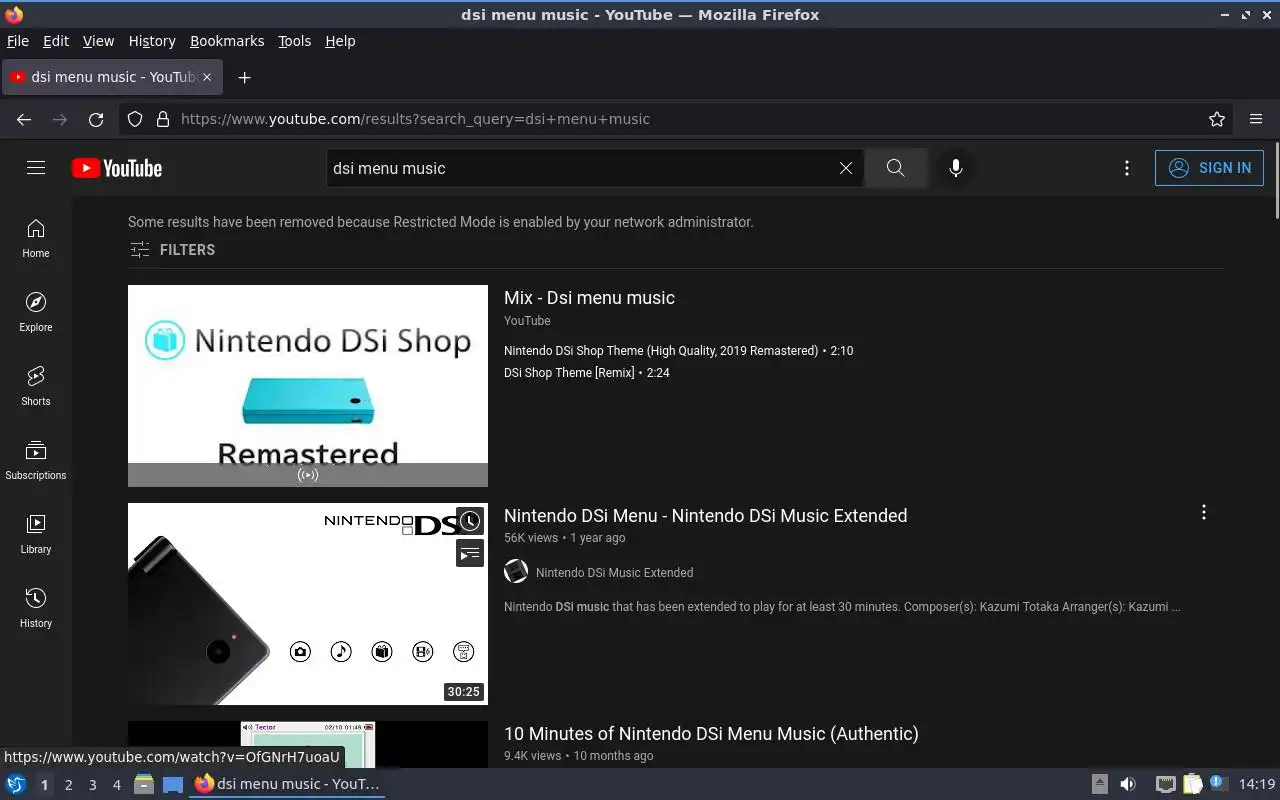Screen dimensions: 1280x800
Task: Click the black DSi console 30:25 thumbnail
Action: pyautogui.click(x=308, y=604)
